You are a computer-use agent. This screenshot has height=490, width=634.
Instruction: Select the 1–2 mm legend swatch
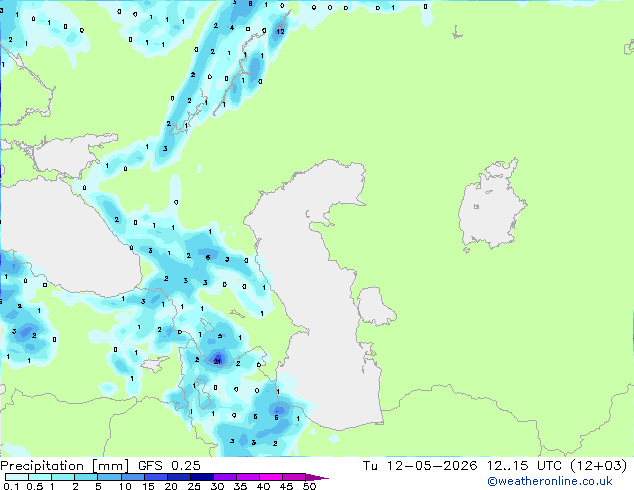point(63,477)
